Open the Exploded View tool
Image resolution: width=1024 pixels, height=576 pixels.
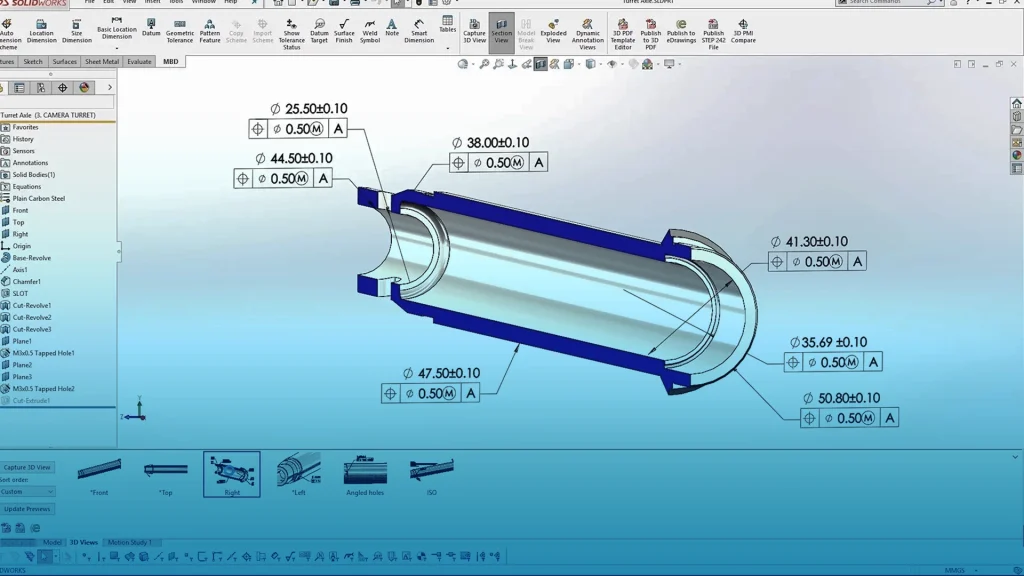553,30
